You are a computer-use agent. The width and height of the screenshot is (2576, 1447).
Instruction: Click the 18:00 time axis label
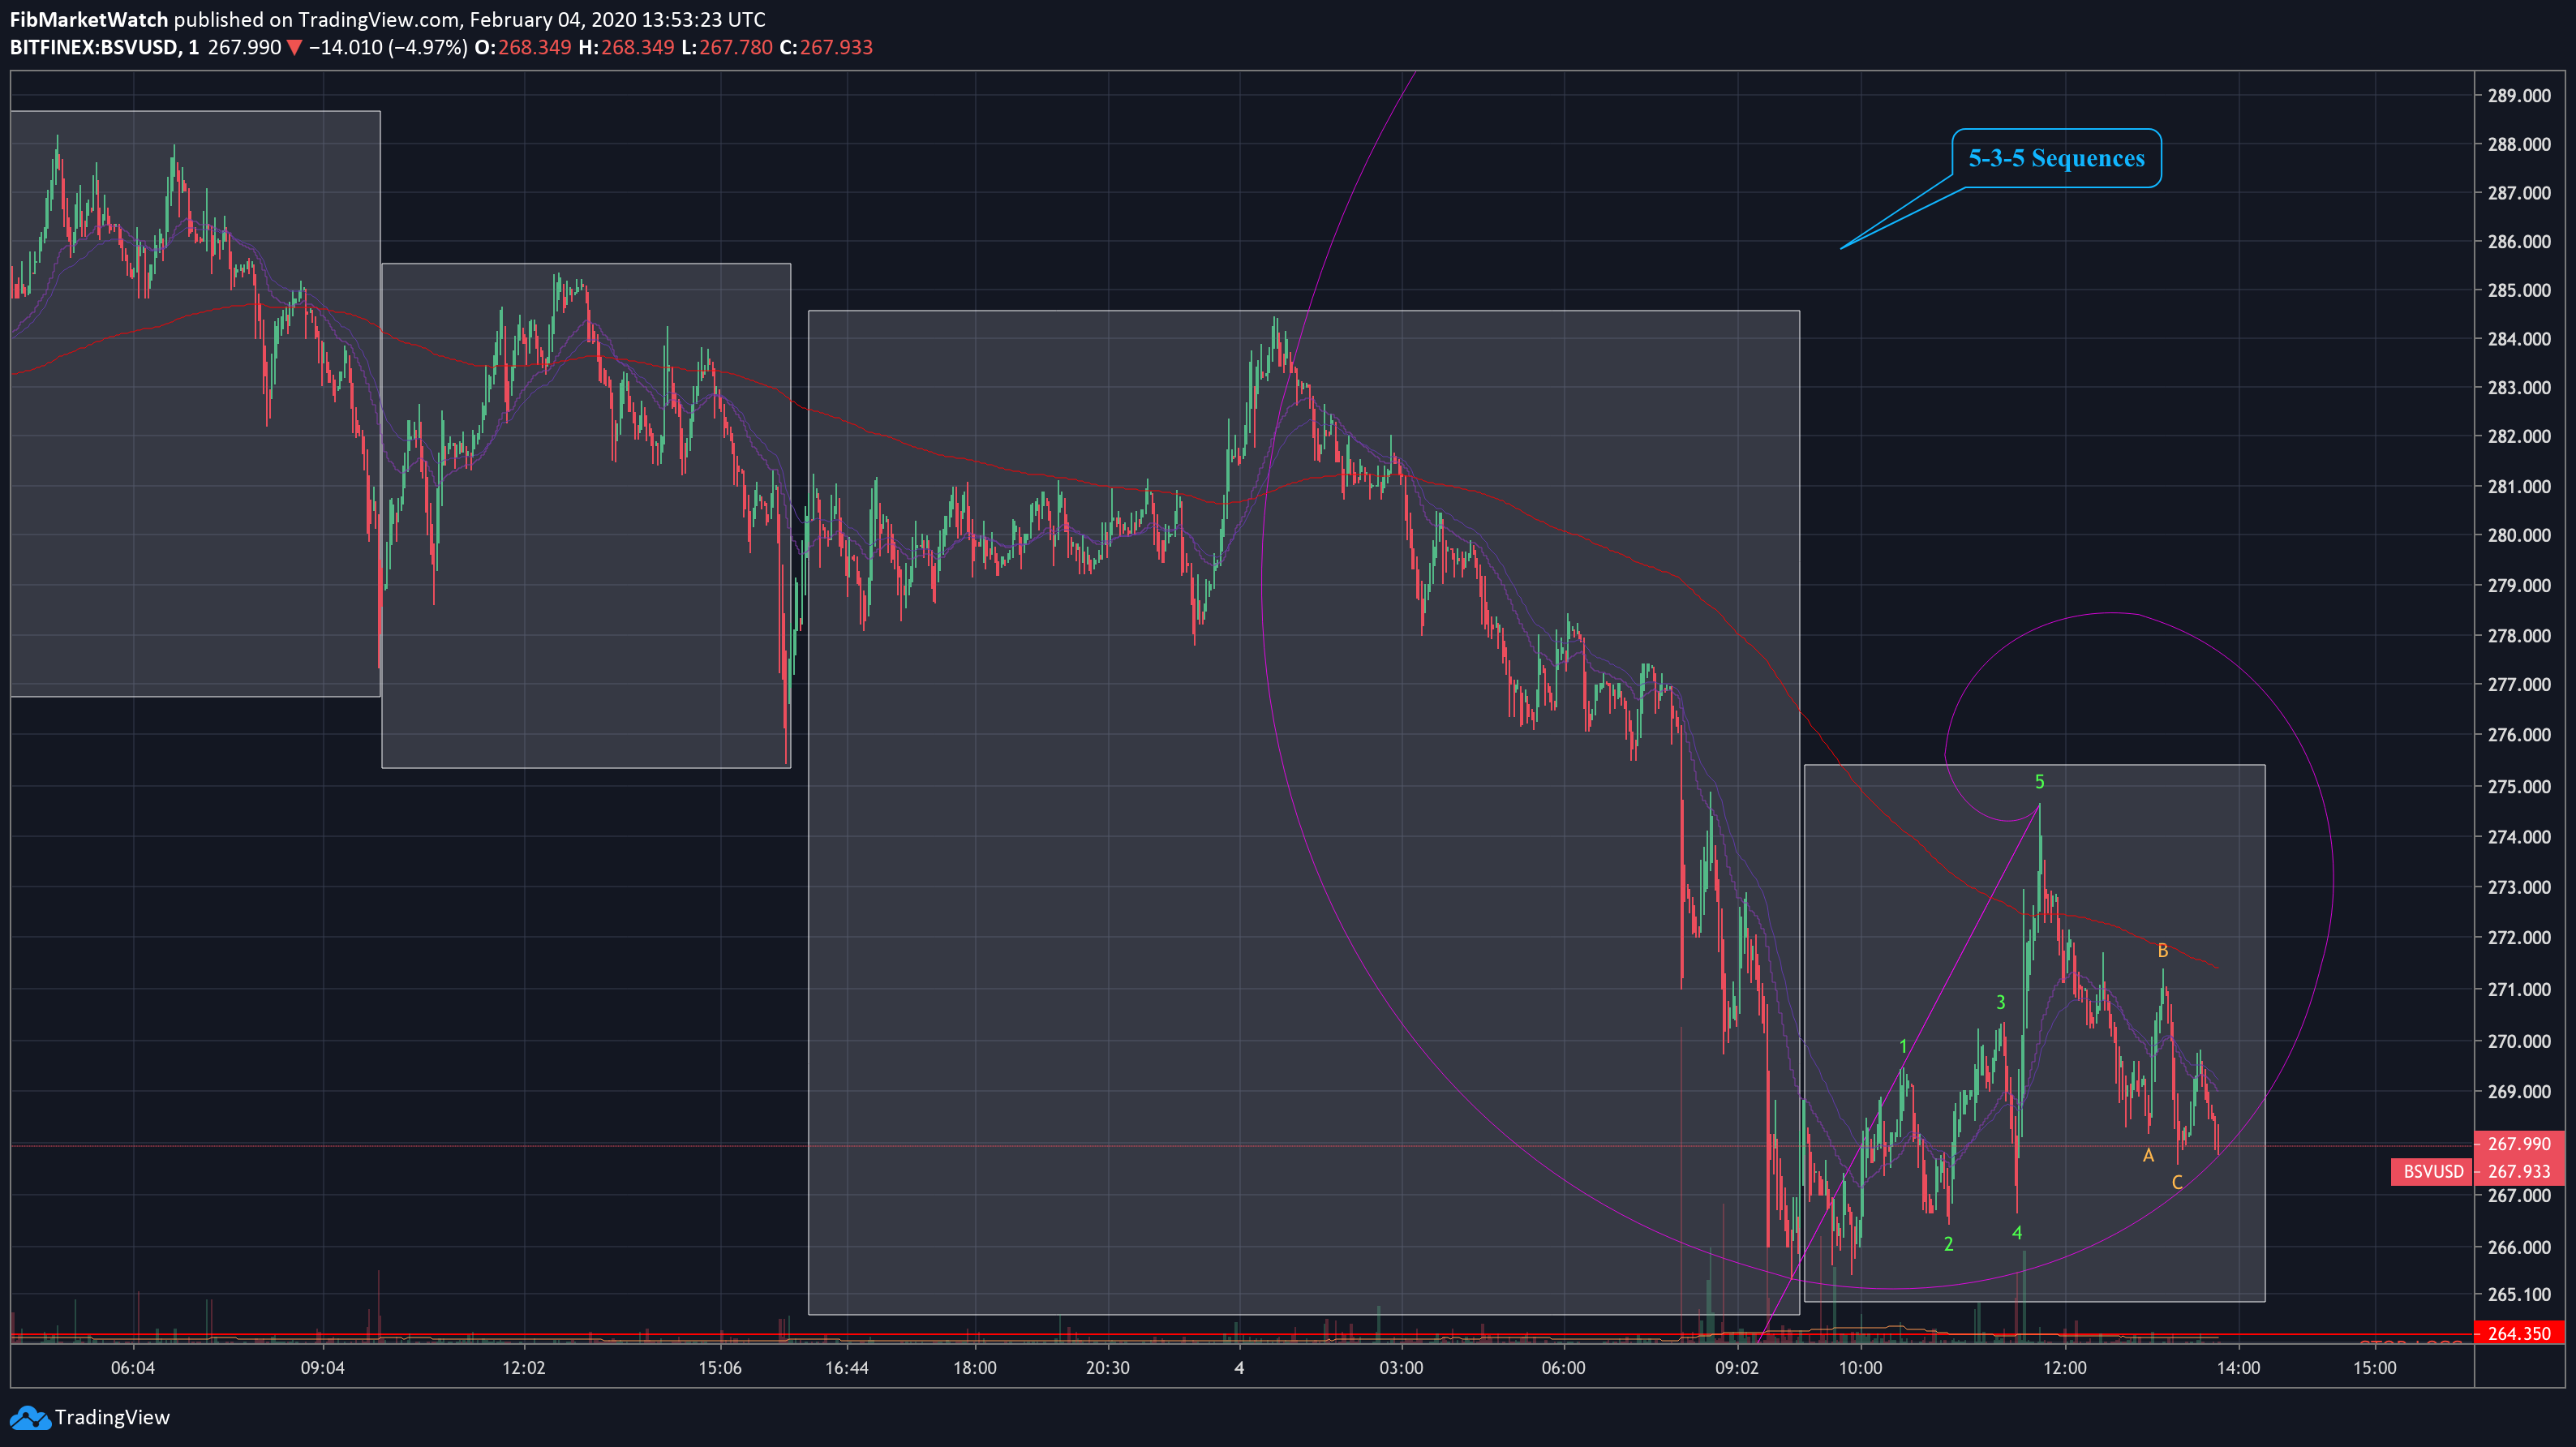[974, 1367]
